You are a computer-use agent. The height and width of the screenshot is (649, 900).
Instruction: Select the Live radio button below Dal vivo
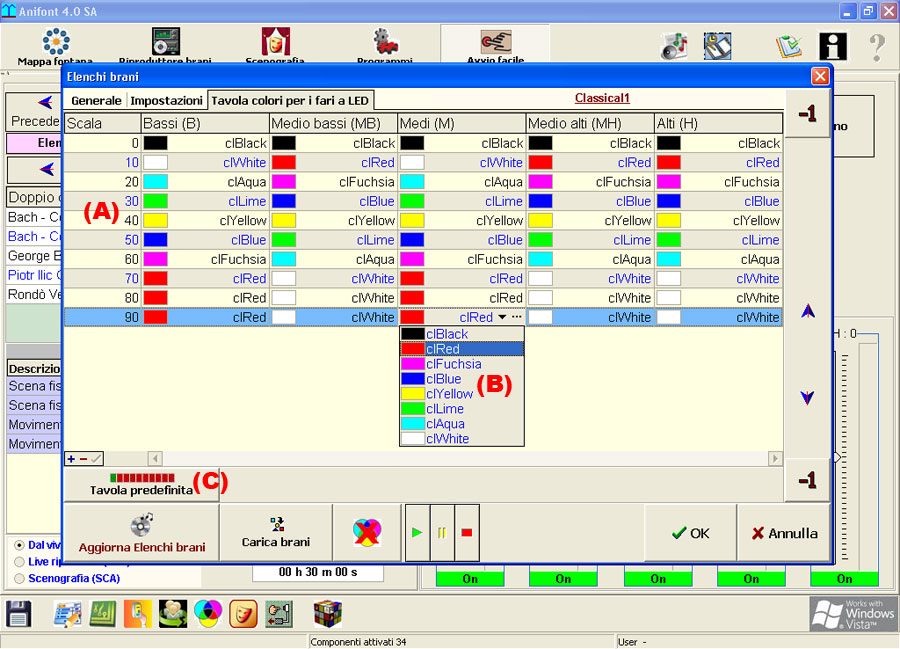20,562
